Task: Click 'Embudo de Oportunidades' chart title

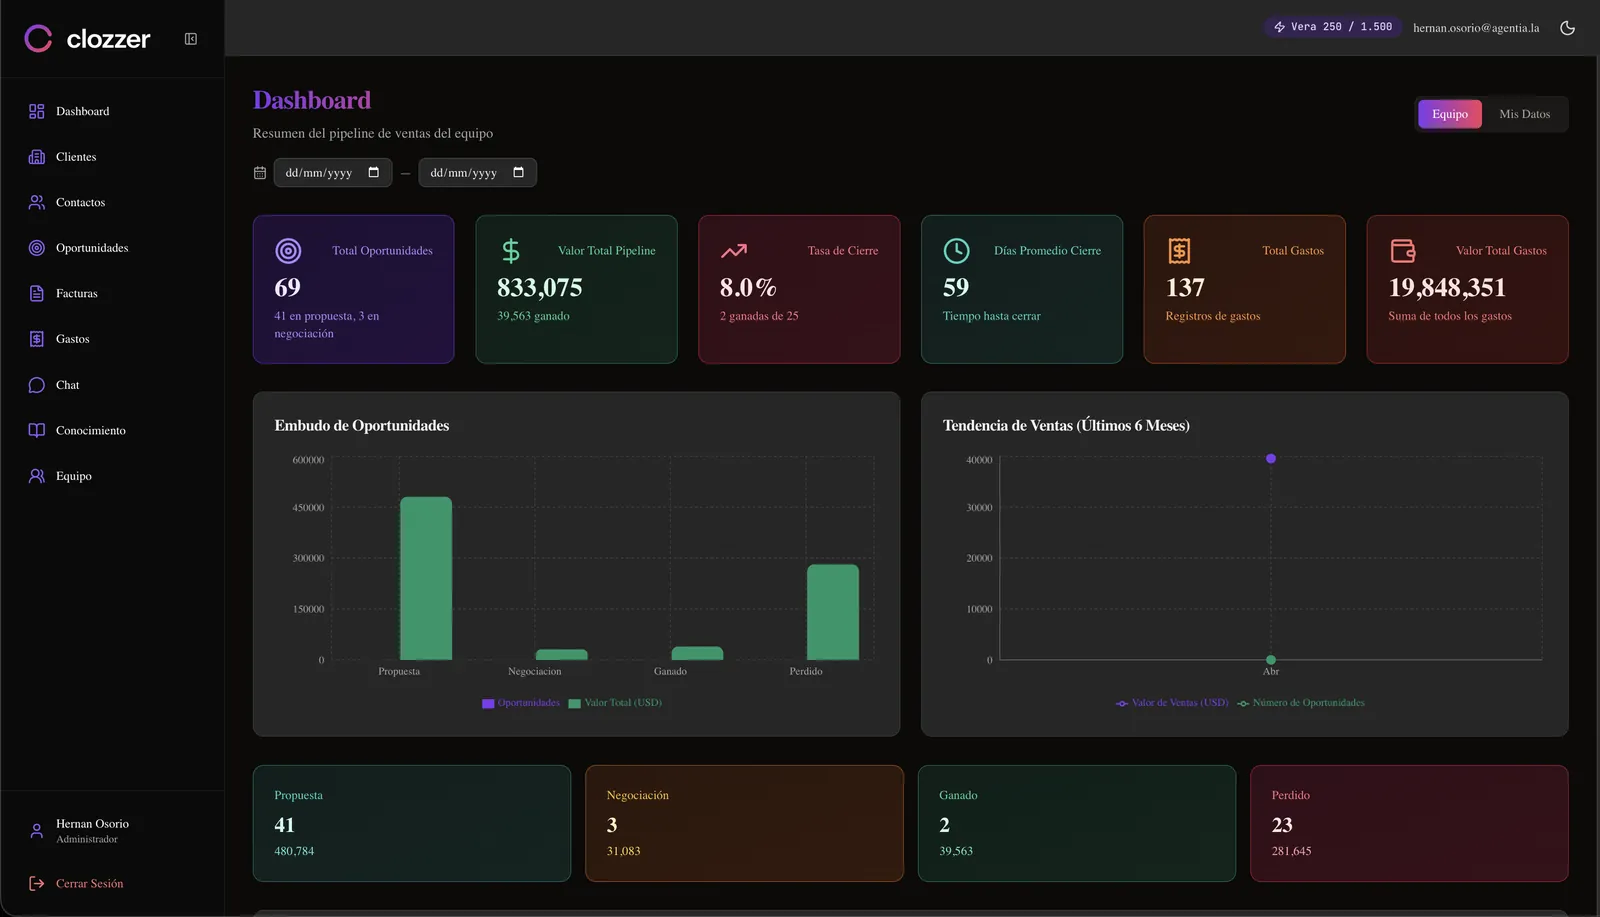Action: (362, 426)
